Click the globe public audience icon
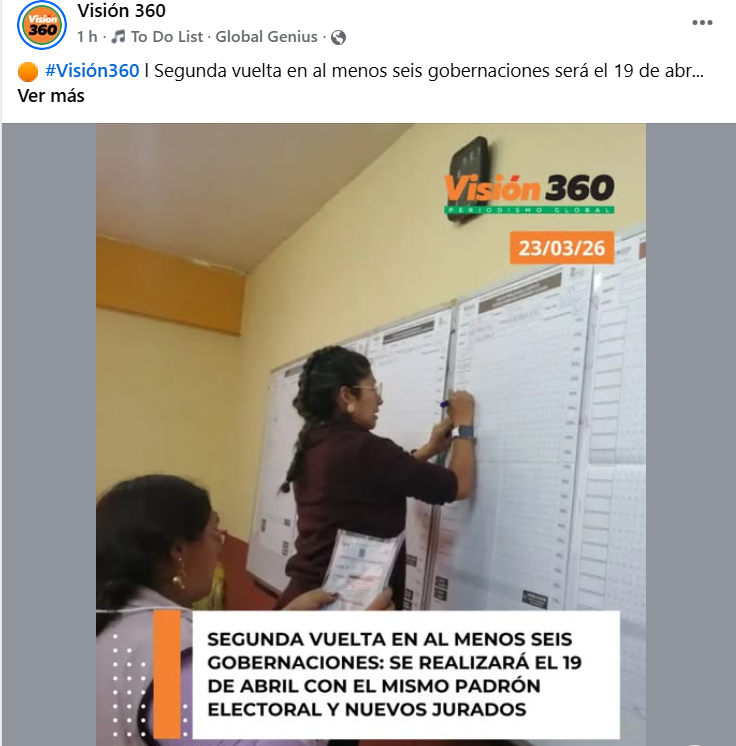 [x=338, y=37]
